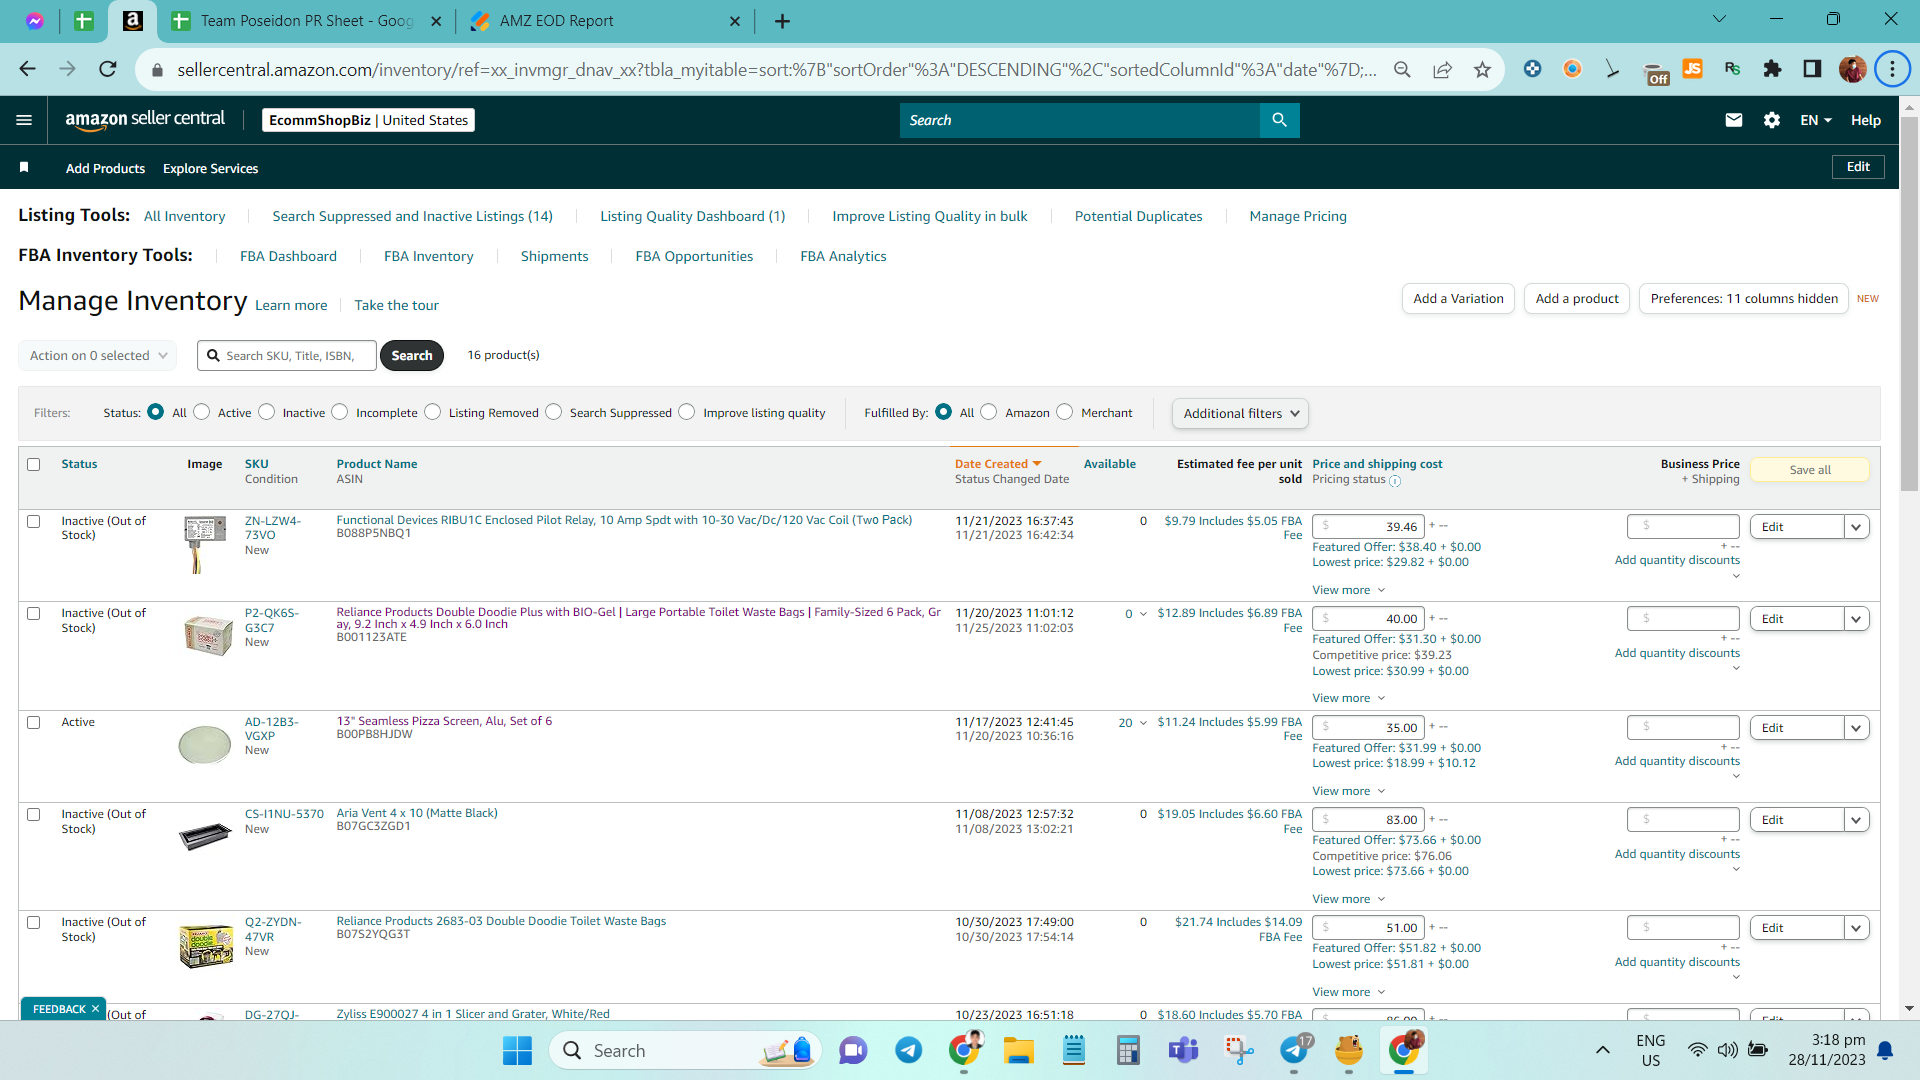Image resolution: width=1920 pixels, height=1080 pixels.
Task: Filter Fulfilled By Merchant
Action: [1065, 412]
